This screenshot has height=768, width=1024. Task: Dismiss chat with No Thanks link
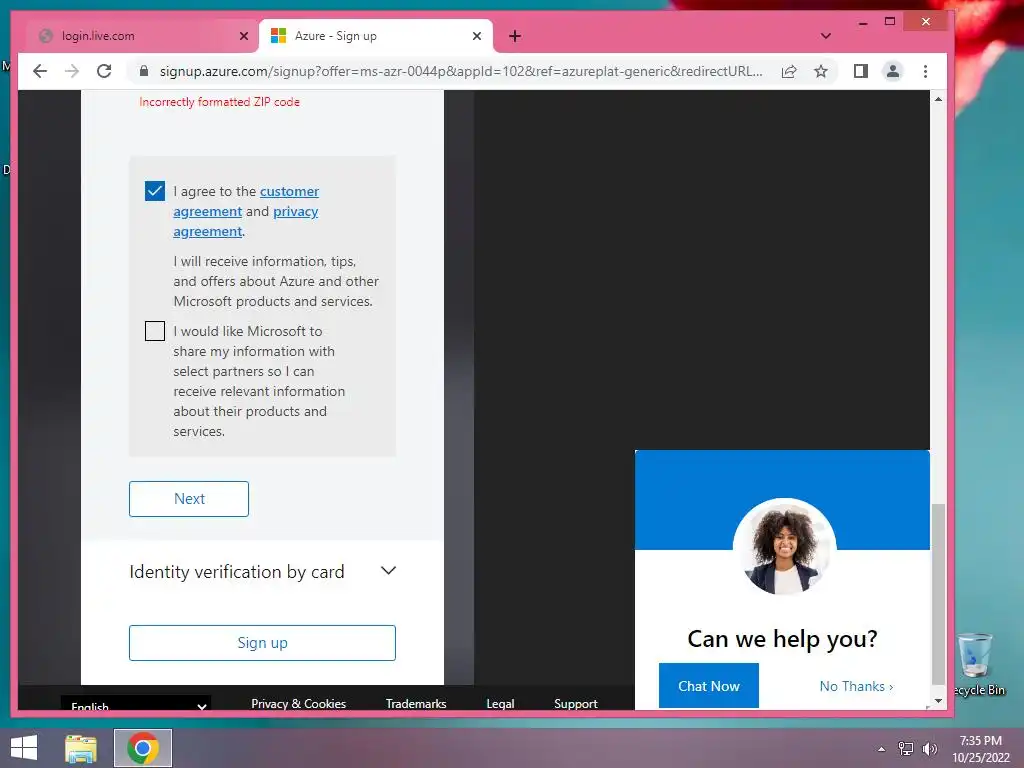(x=856, y=686)
